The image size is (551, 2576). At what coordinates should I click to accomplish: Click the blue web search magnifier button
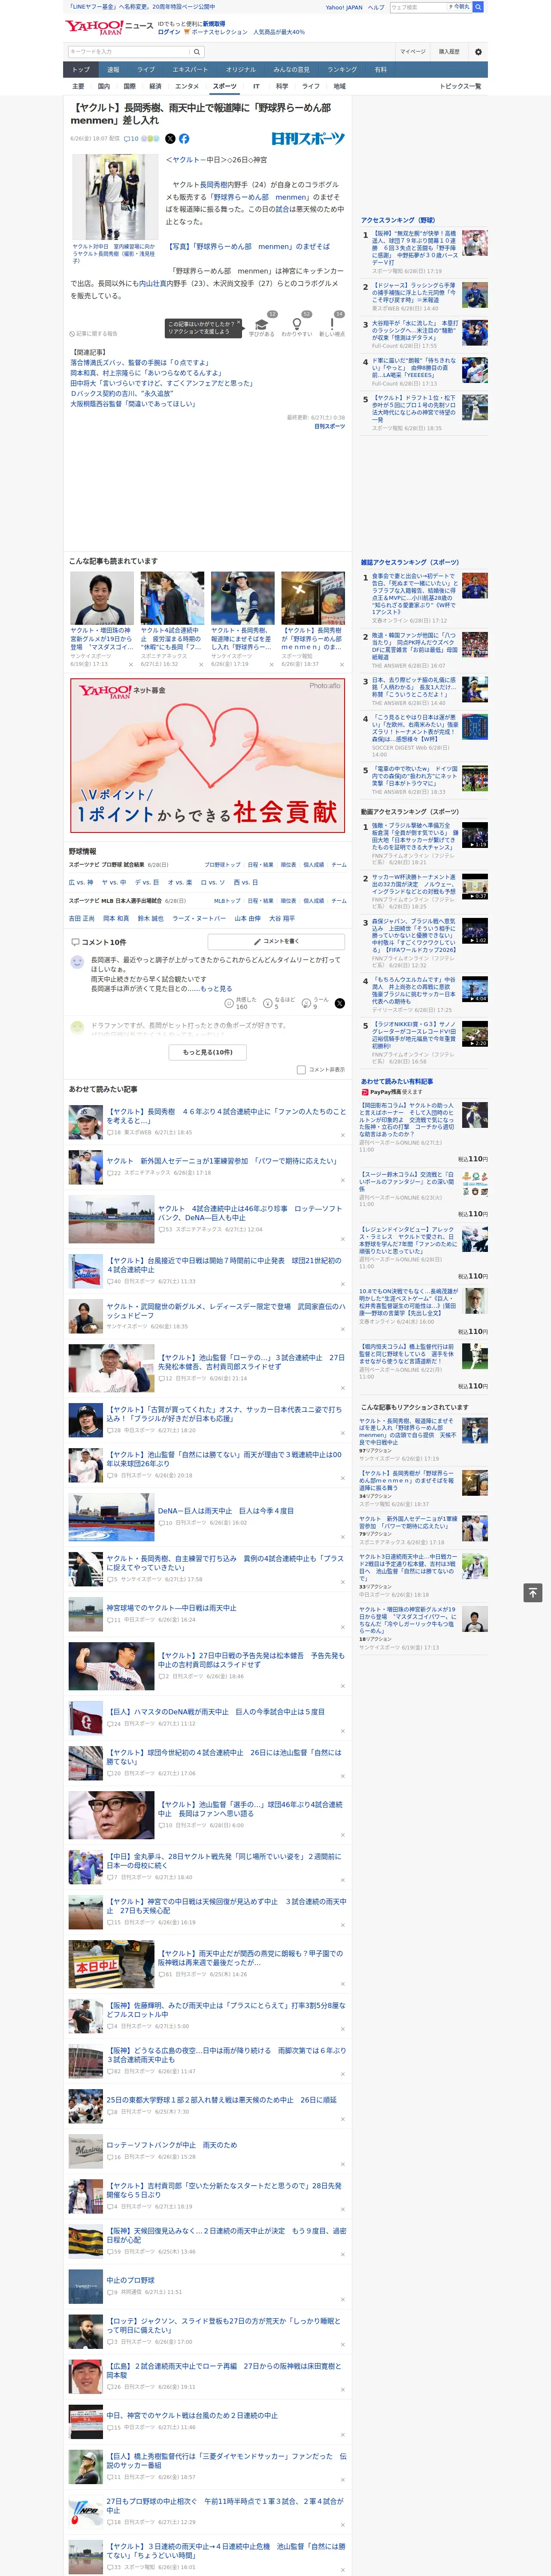tap(478, 7)
